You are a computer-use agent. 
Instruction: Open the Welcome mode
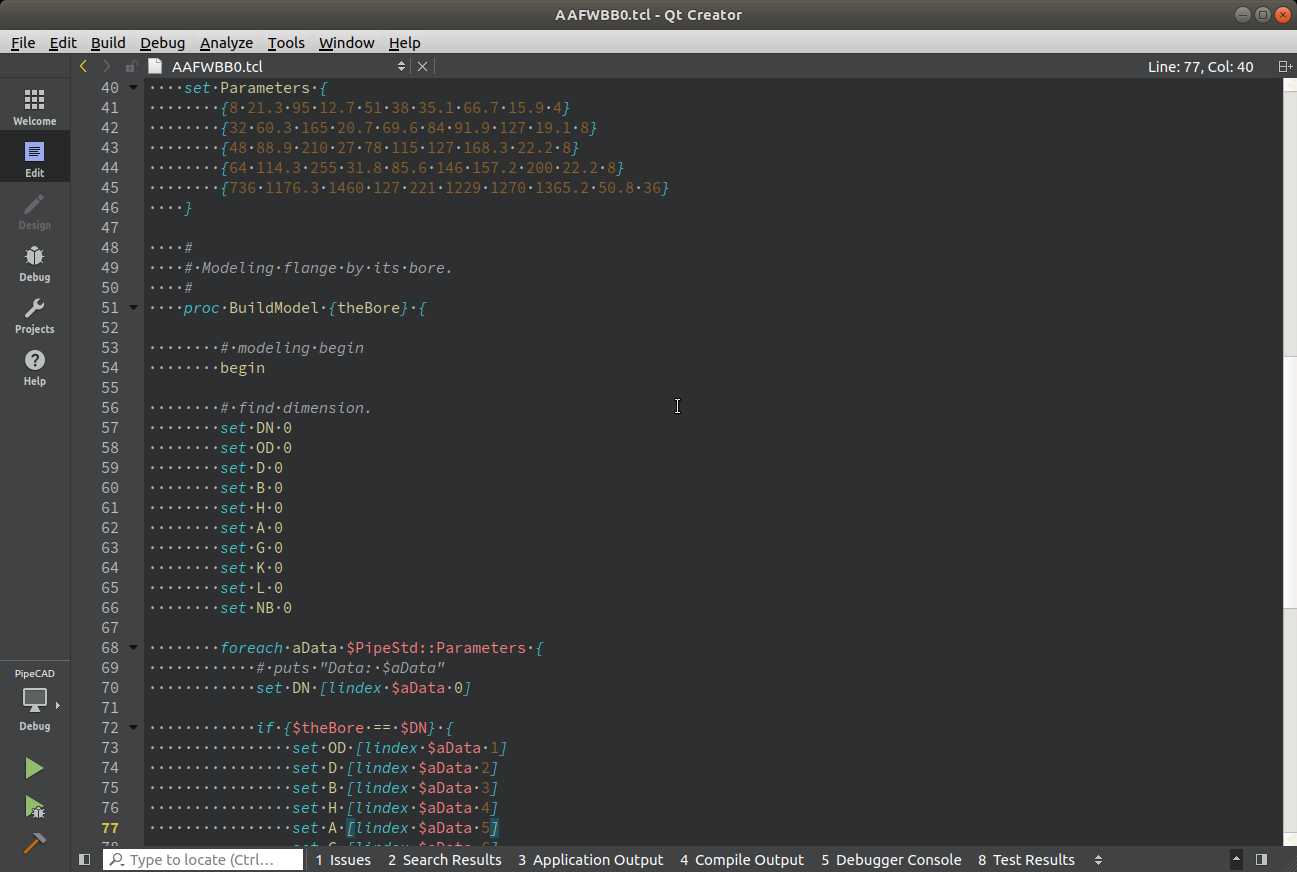(35, 107)
